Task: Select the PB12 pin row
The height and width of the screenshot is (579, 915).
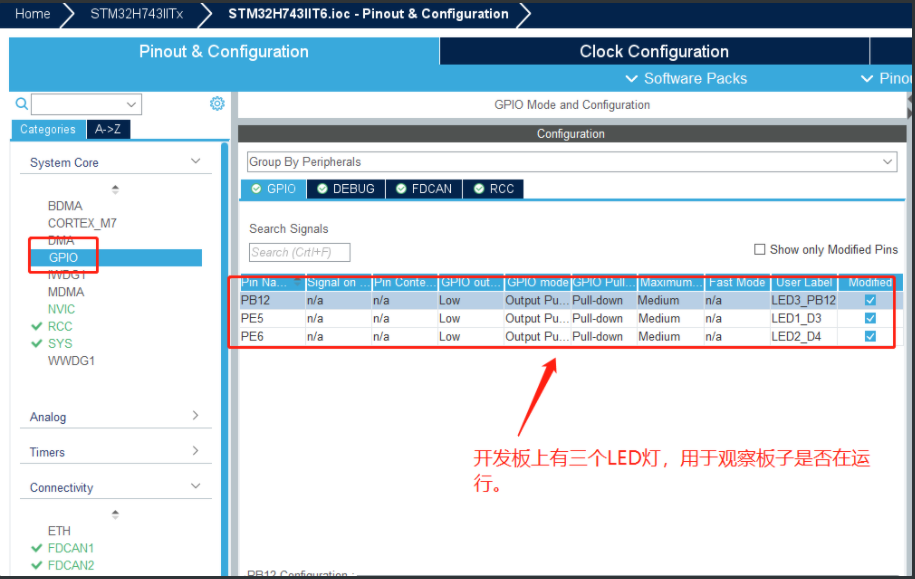Action: coord(571,300)
